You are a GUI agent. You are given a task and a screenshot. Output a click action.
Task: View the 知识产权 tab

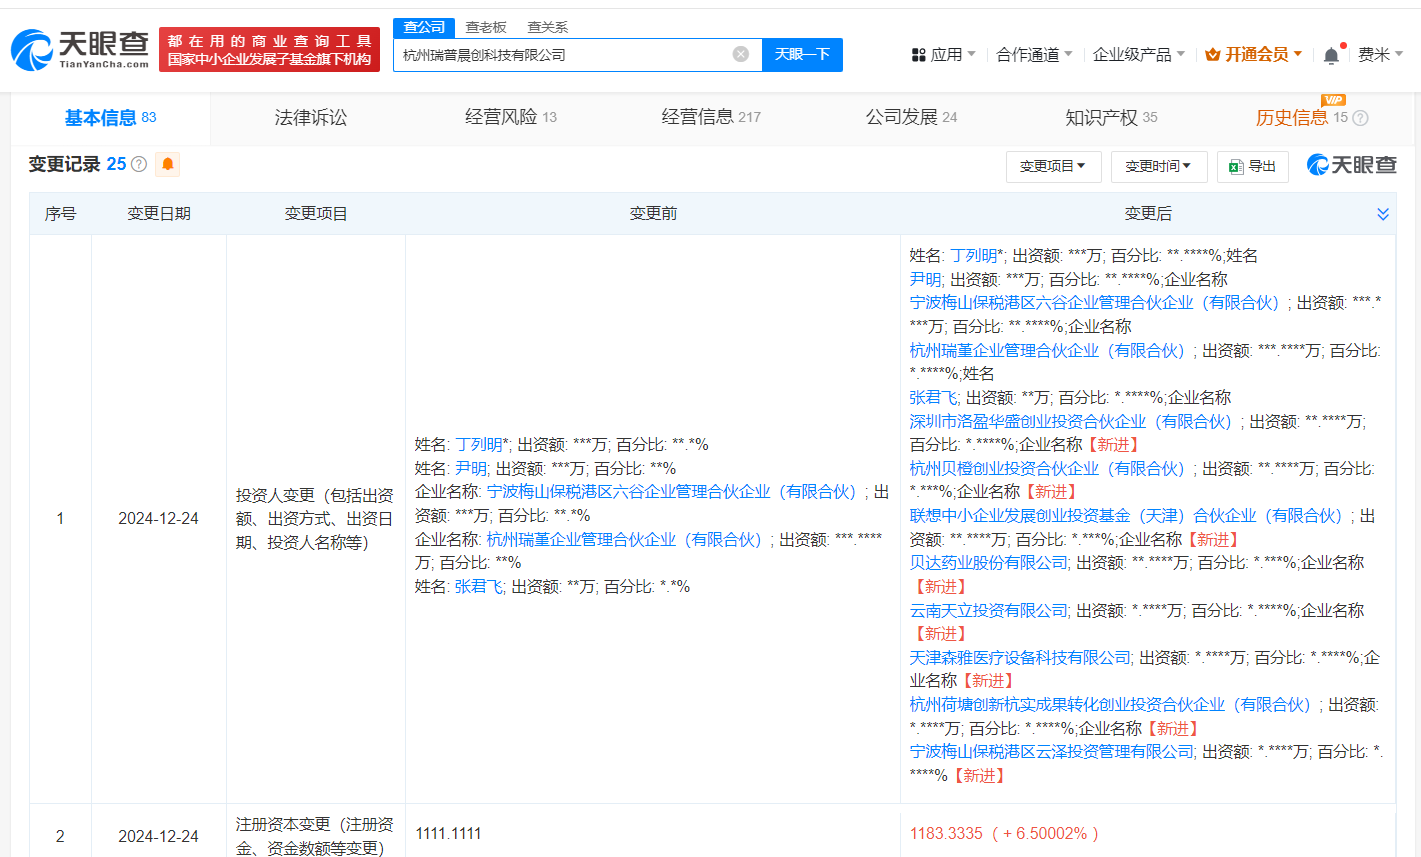(x=1111, y=118)
